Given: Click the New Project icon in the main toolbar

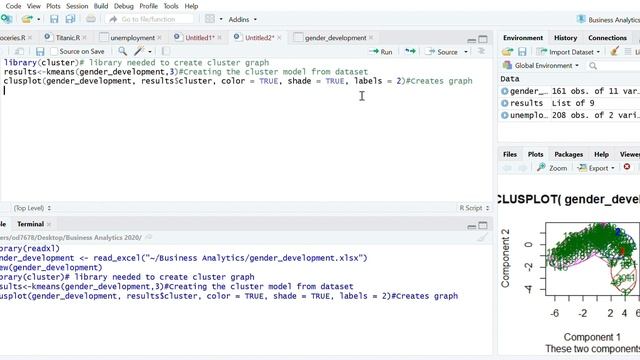Looking at the screenshot, I should pyautogui.click(x=6, y=19).
